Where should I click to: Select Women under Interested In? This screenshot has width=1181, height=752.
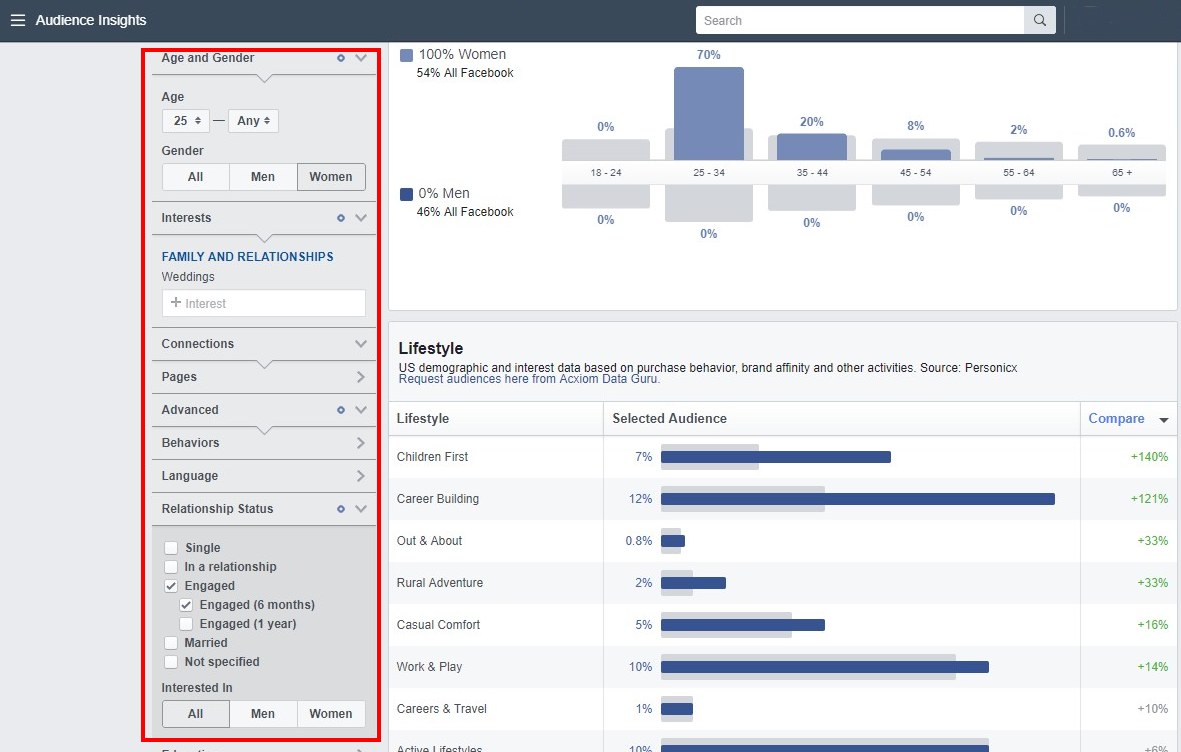331,713
